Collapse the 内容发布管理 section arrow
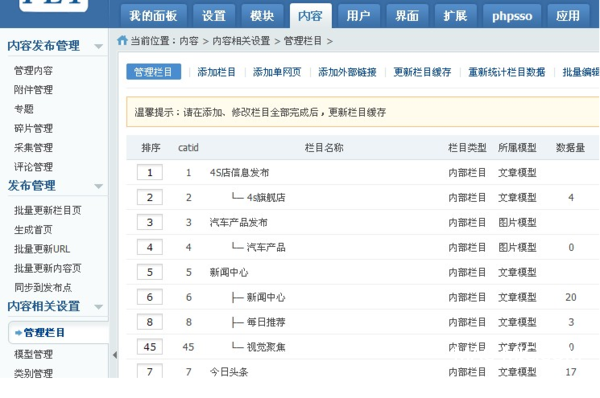This screenshot has width=600, height=398. pos(99,46)
